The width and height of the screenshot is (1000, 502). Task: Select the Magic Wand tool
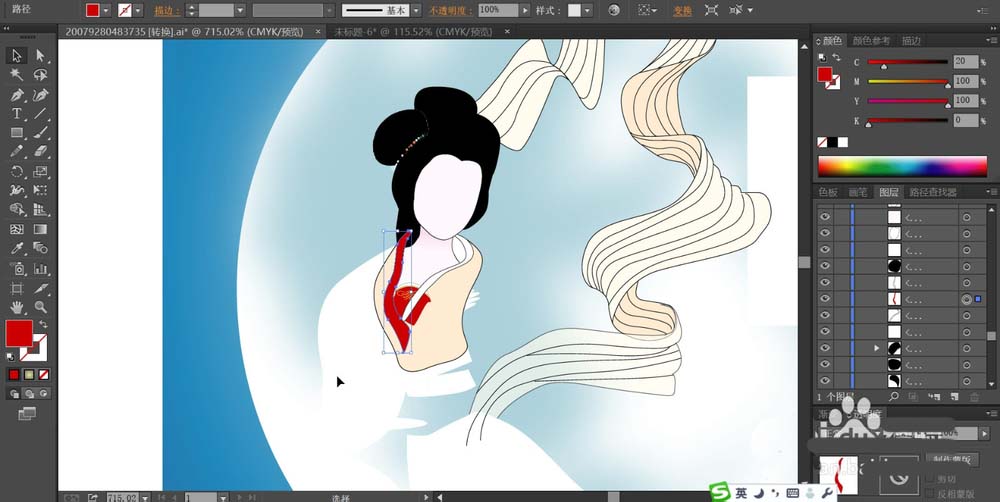tap(17, 75)
